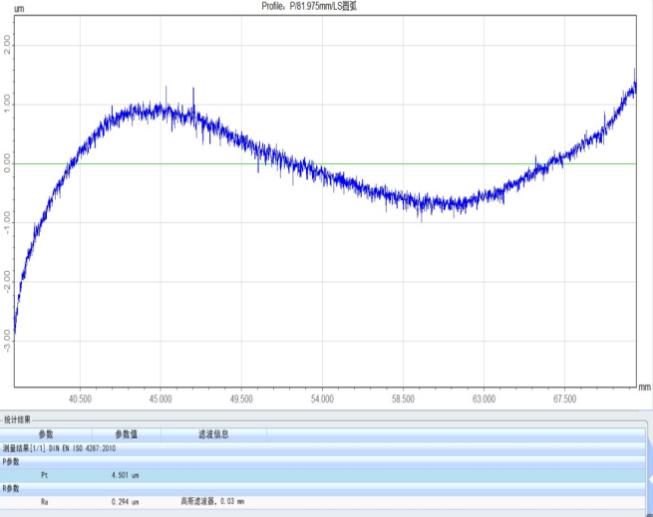
Task: Click the y-axis label 1.00
Action: click(x=7, y=104)
